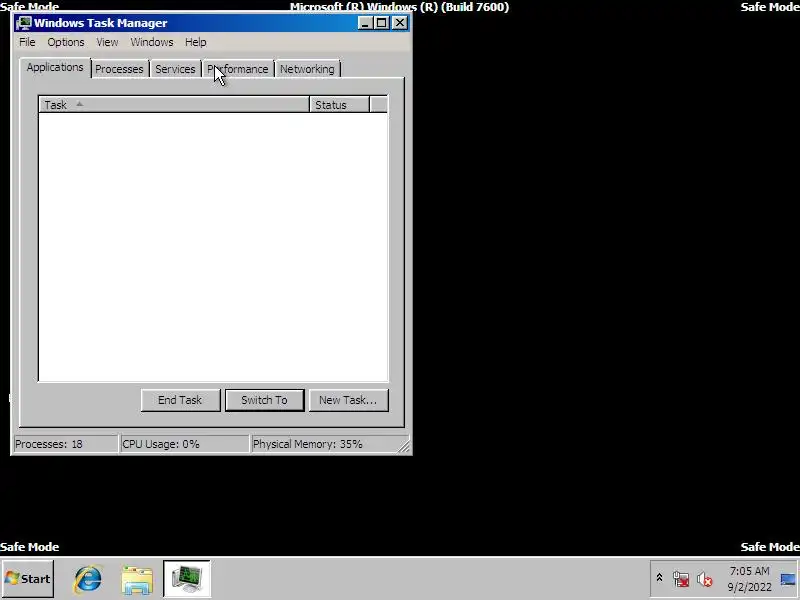
Task: Sort by the Status column header
Action: 339,105
